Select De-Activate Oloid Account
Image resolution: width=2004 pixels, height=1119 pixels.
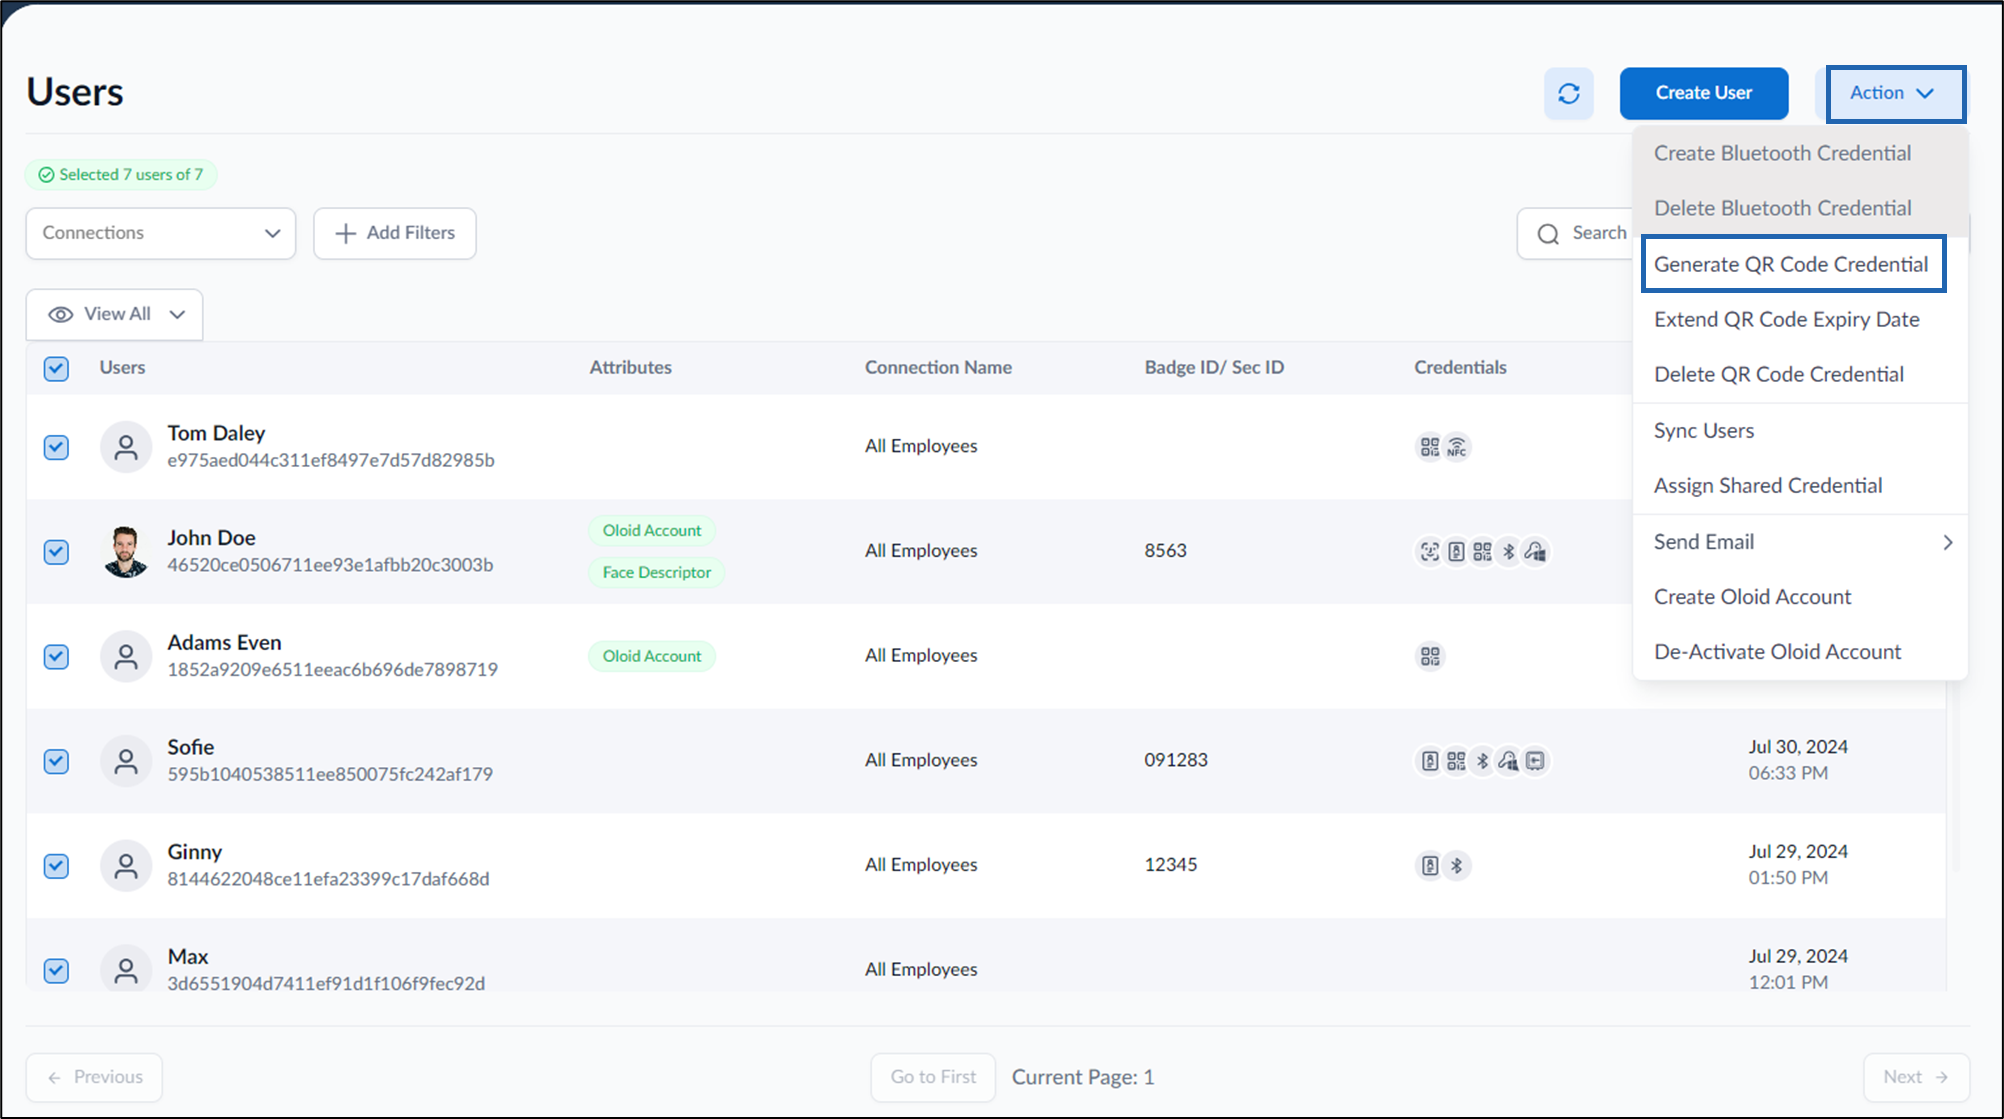click(x=1800, y=651)
